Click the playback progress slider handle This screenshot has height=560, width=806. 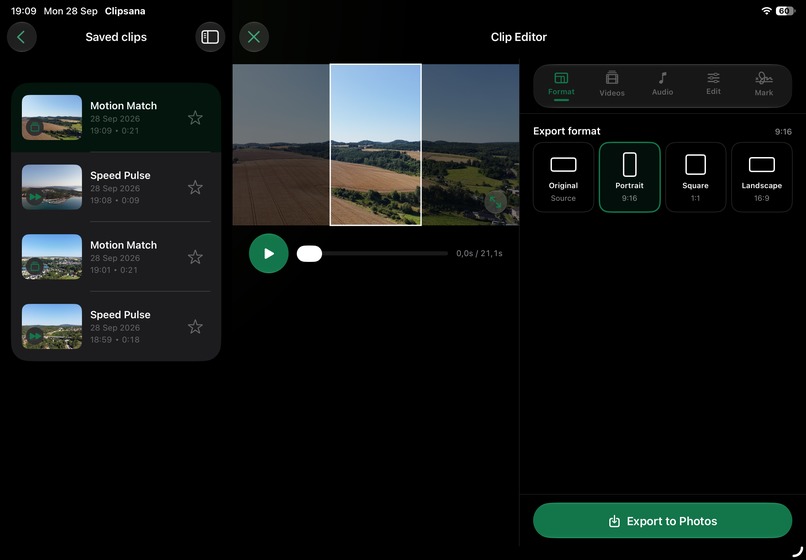[309, 254]
